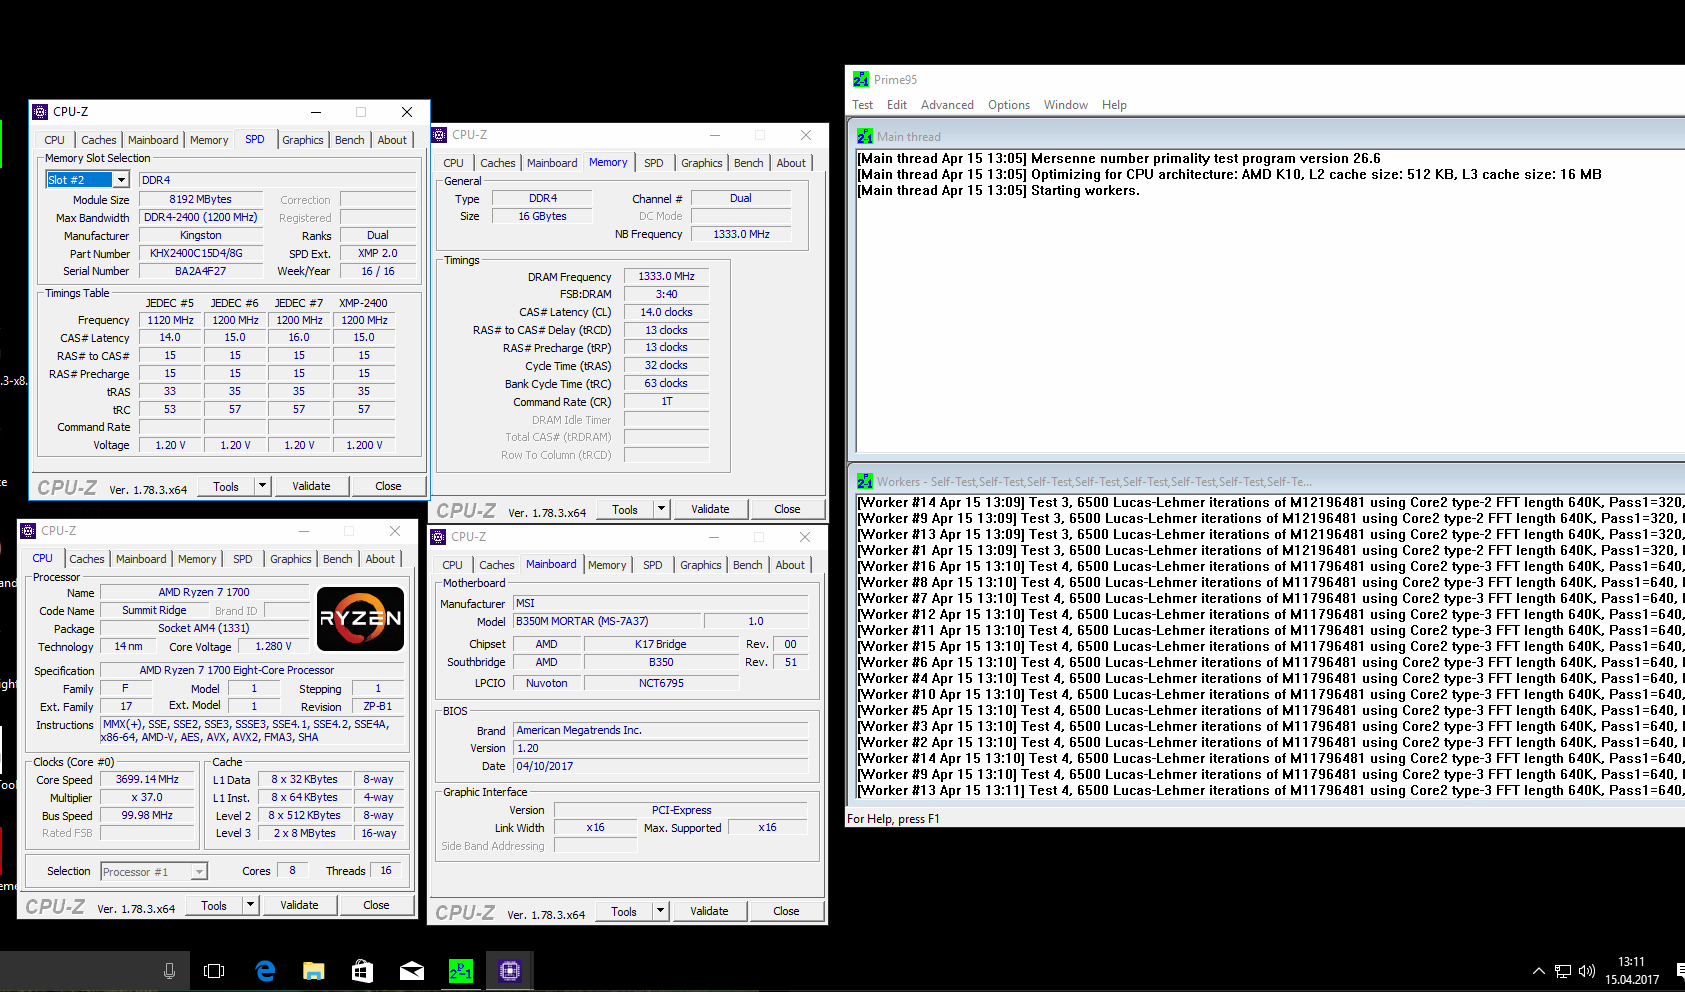
Task: Click Tools button in Memory CPU-Z window
Action: click(x=625, y=509)
